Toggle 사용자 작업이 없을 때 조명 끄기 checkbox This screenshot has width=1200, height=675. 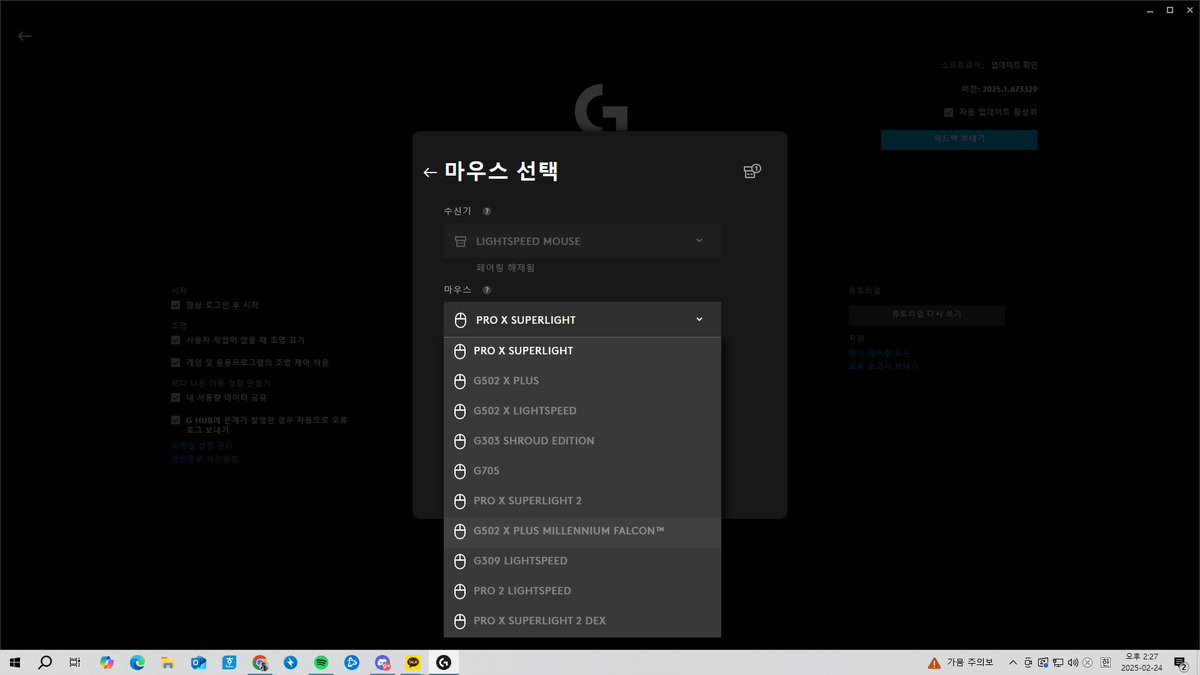175,340
